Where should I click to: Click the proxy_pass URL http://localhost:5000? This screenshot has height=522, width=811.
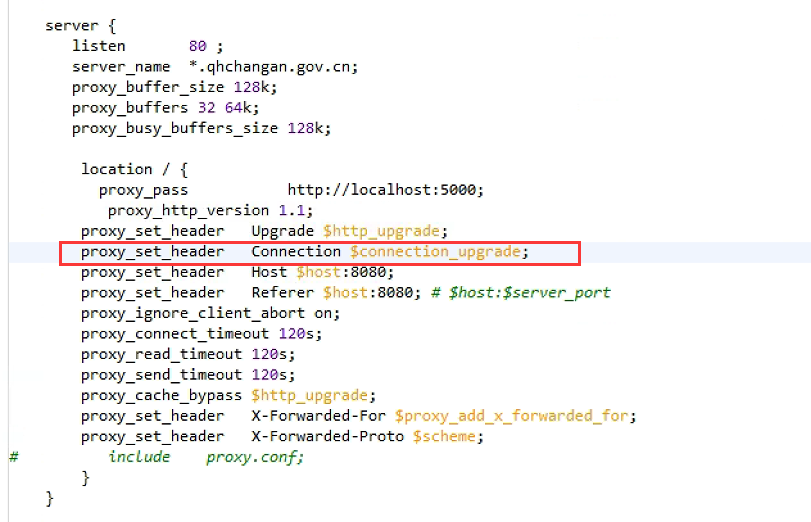click(x=385, y=190)
